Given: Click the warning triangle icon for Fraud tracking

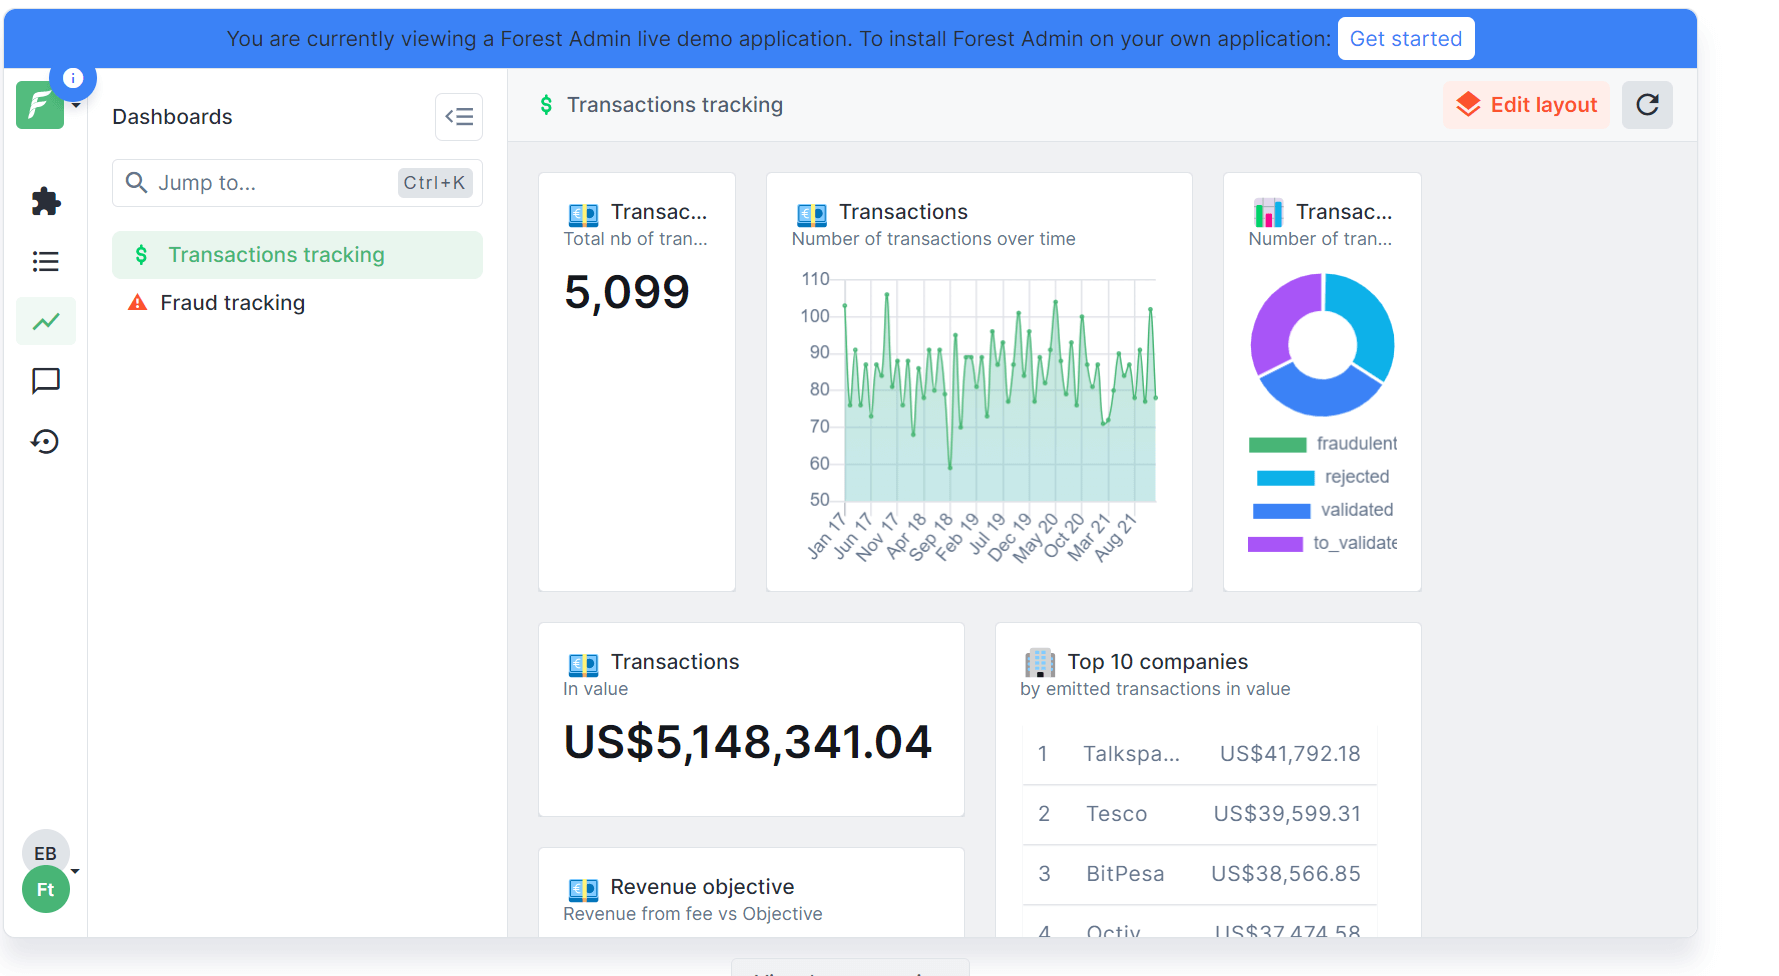Looking at the screenshot, I should 138,302.
